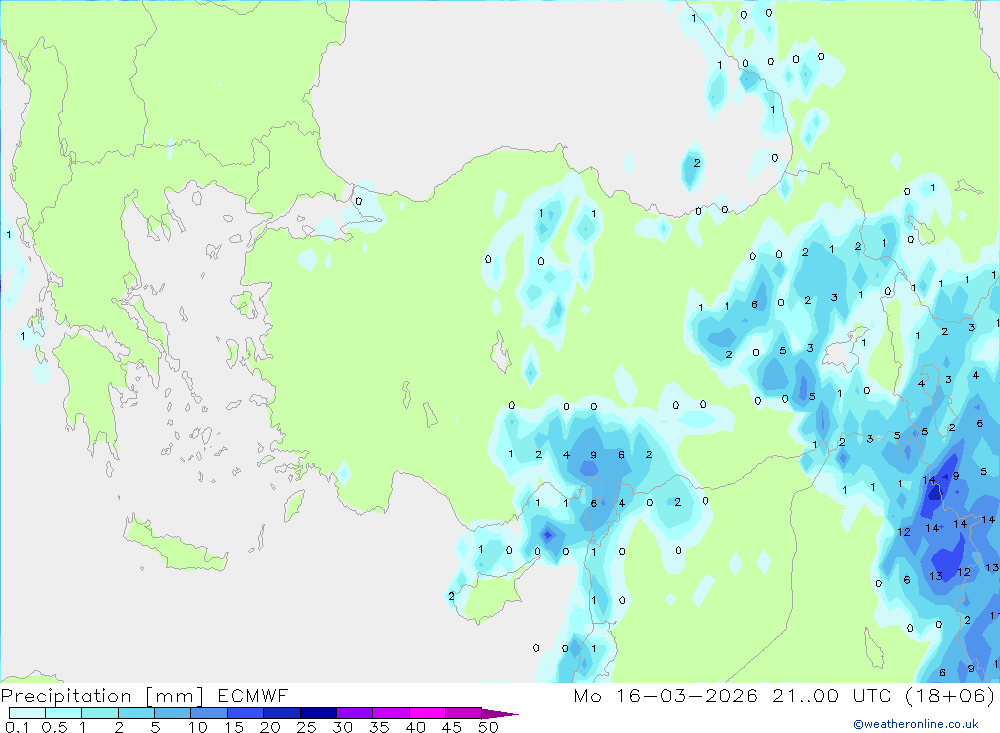1000x733 pixels.
Task: Click the '(18+06)' forecast offset text
Action: click(x=950, y=696)
